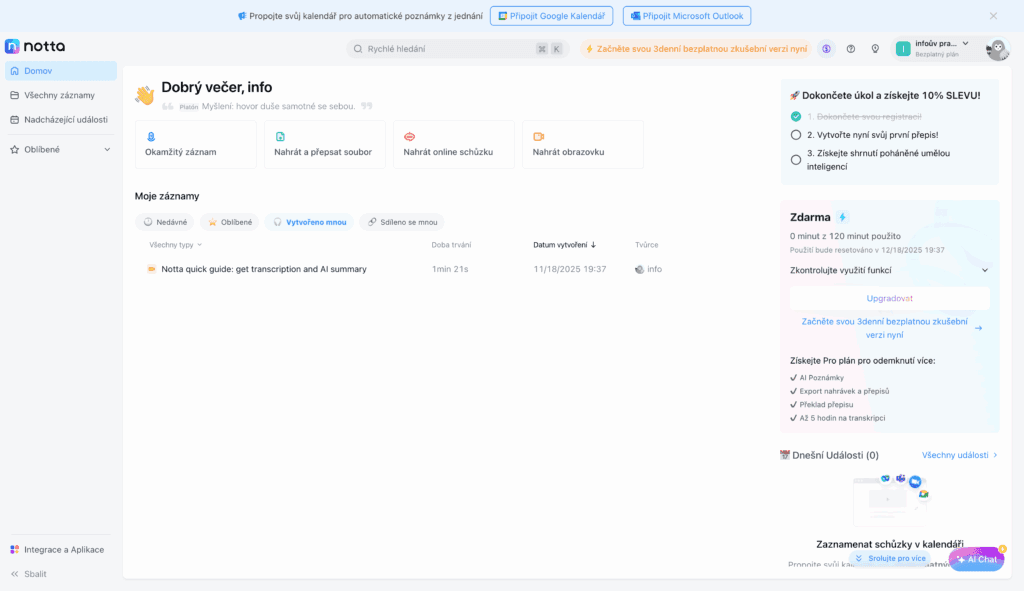Open the user avatar in top right
Viewport: 1024px width, 591px height.
(997, 49)
